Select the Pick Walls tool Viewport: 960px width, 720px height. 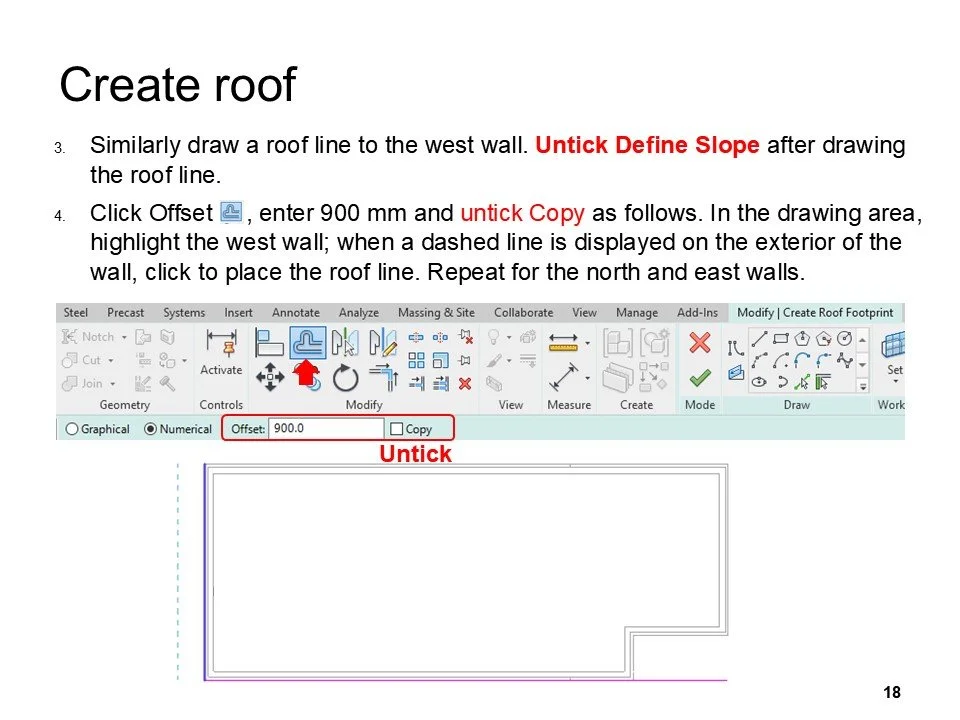[823, 382]
